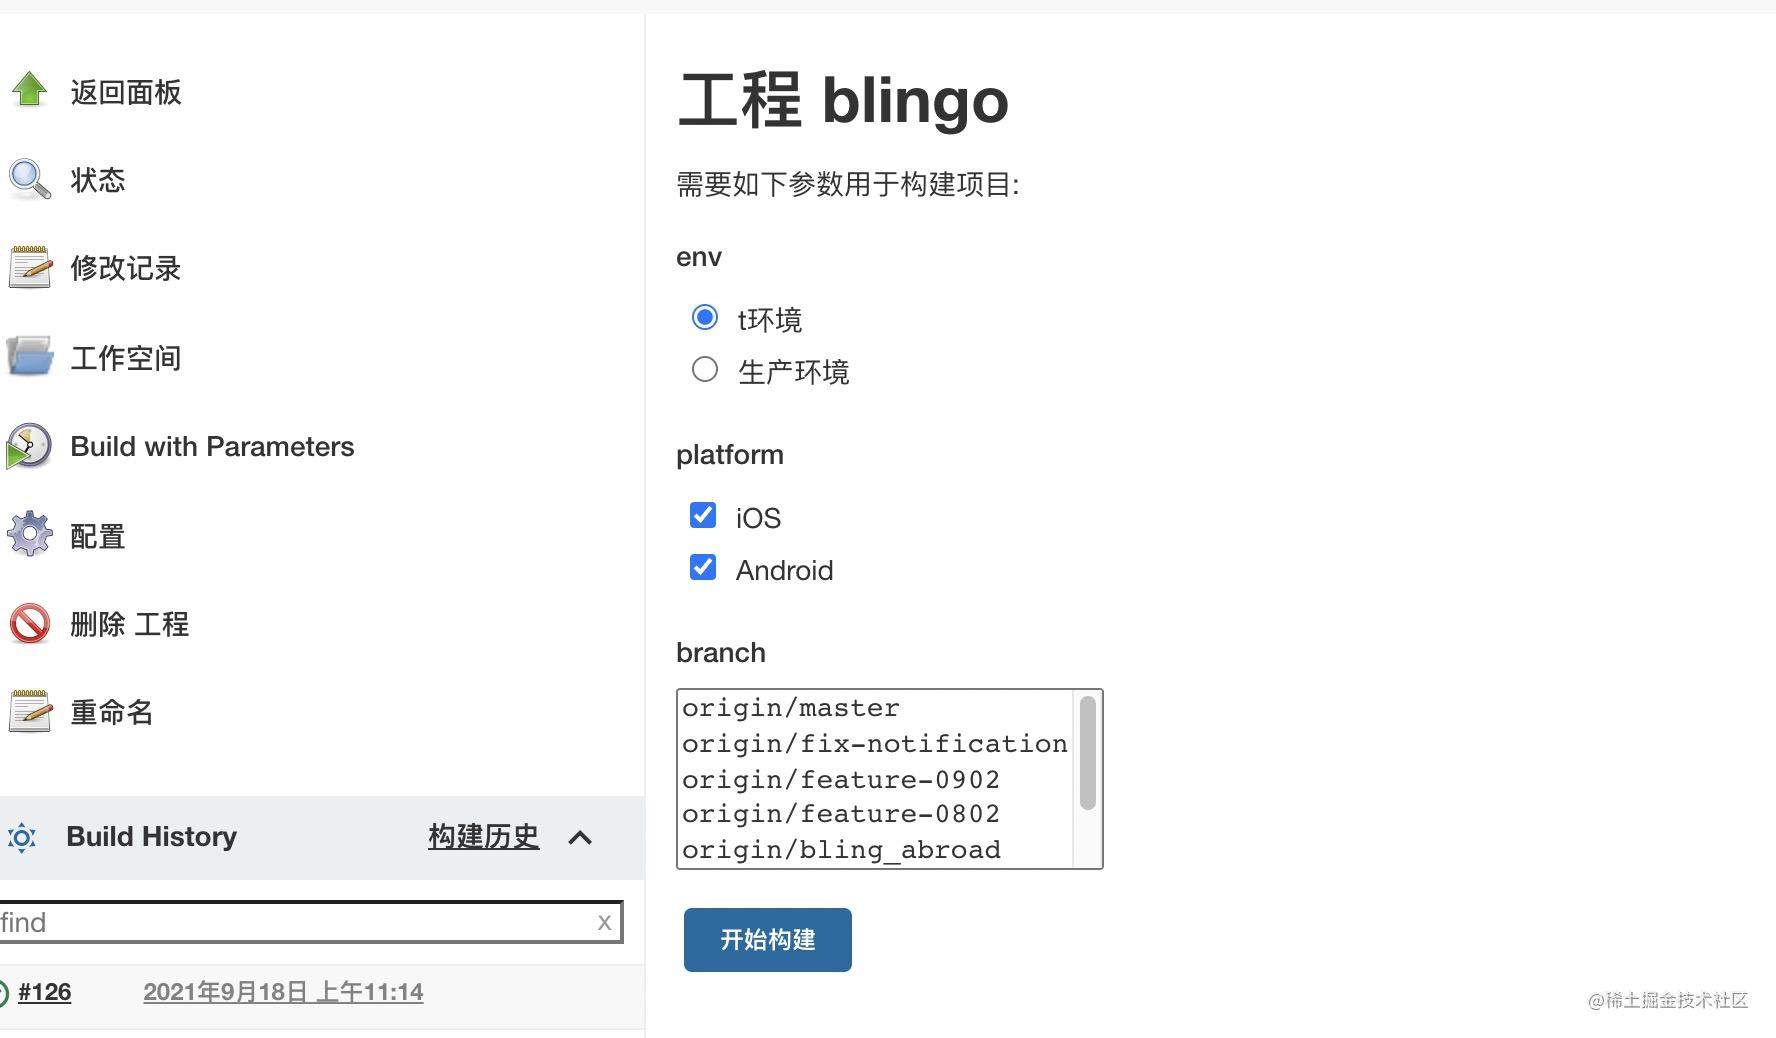This screenshot has height=1038, width=1776.
Task: Open build #126 link
Action: pyautogui.click(x=45, y=992)
